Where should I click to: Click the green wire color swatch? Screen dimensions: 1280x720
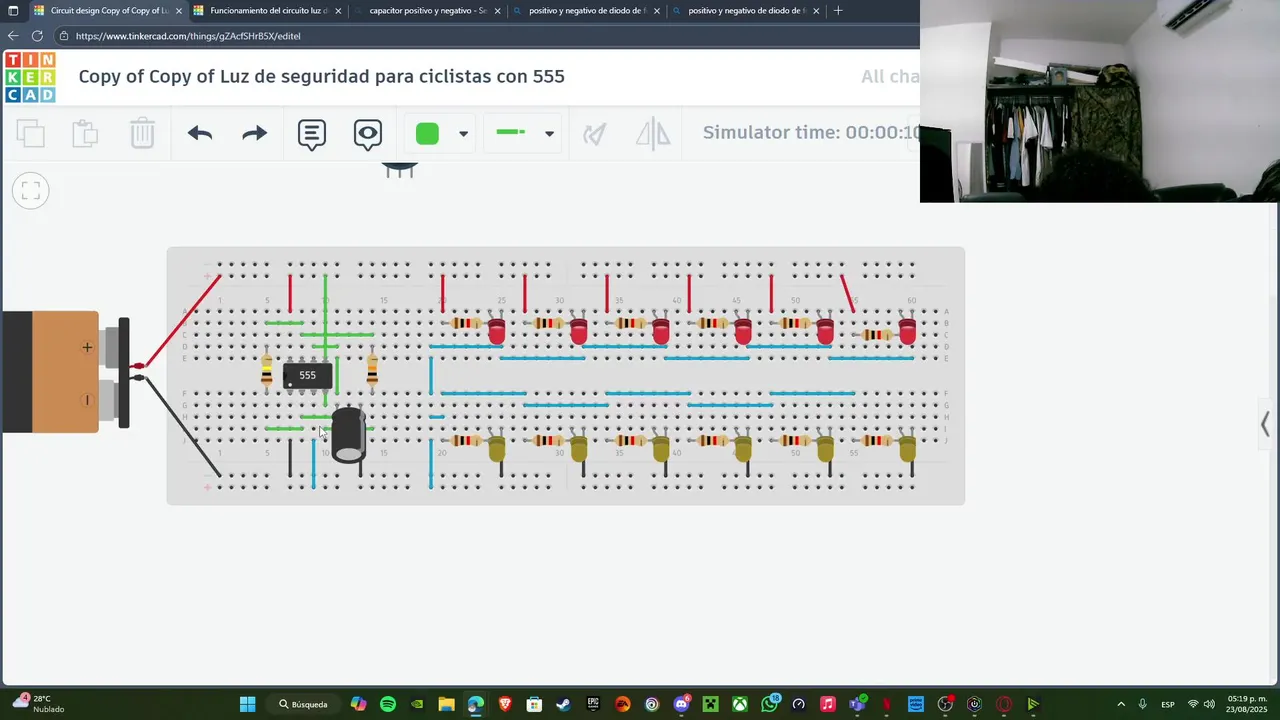(x=427, y=133)
